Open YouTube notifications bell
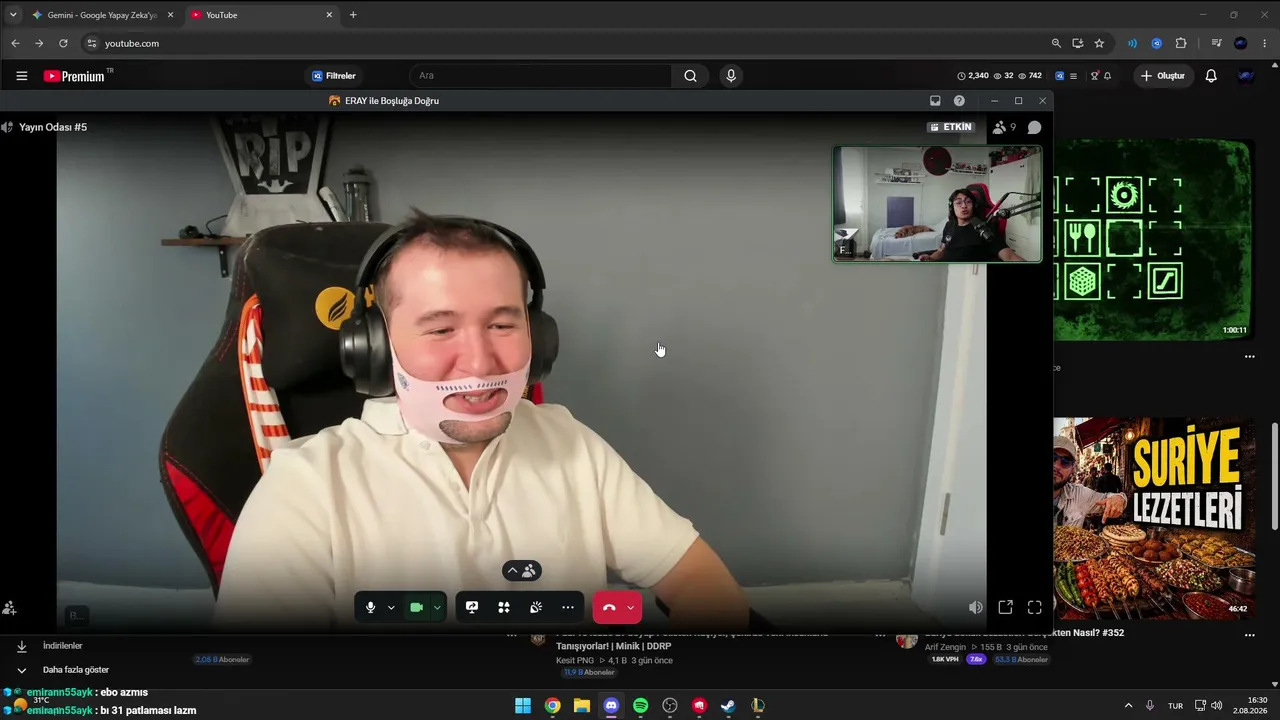This screenshot has width=1280, height=720. pyautogui.click(x=1211, y=76)
